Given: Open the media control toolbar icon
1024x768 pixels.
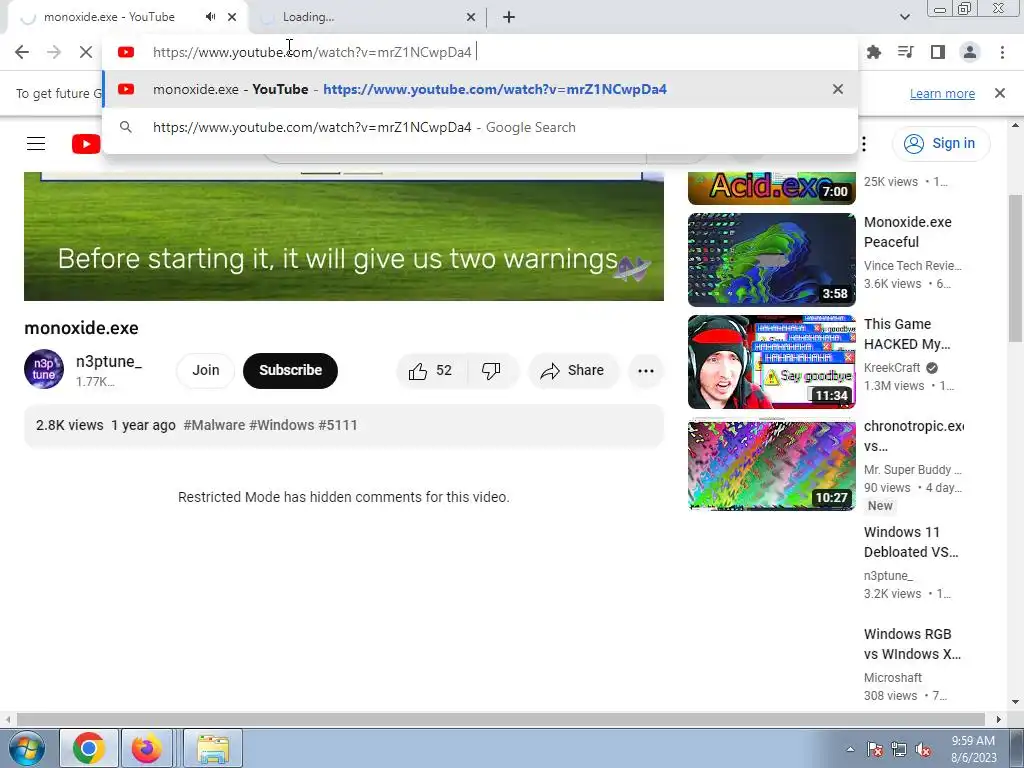Looking at the screenshot, I should coord(906,52).
